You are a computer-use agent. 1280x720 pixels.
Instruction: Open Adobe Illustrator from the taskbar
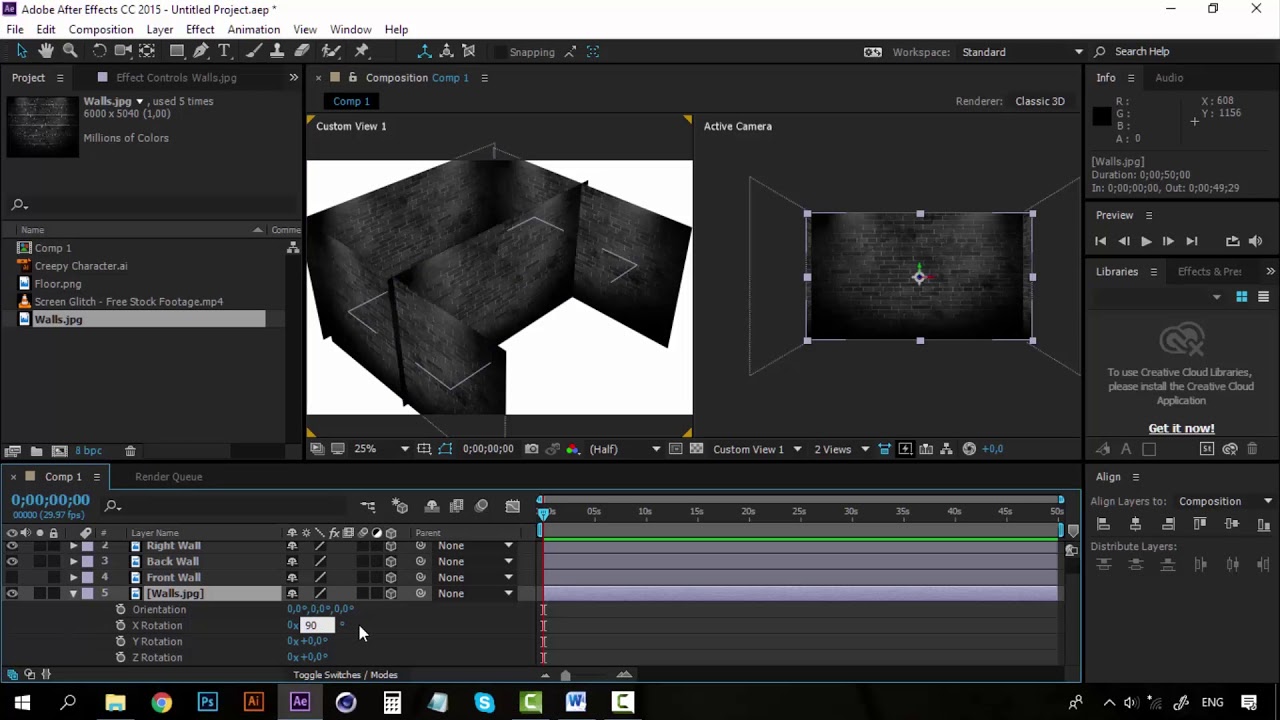253,702
